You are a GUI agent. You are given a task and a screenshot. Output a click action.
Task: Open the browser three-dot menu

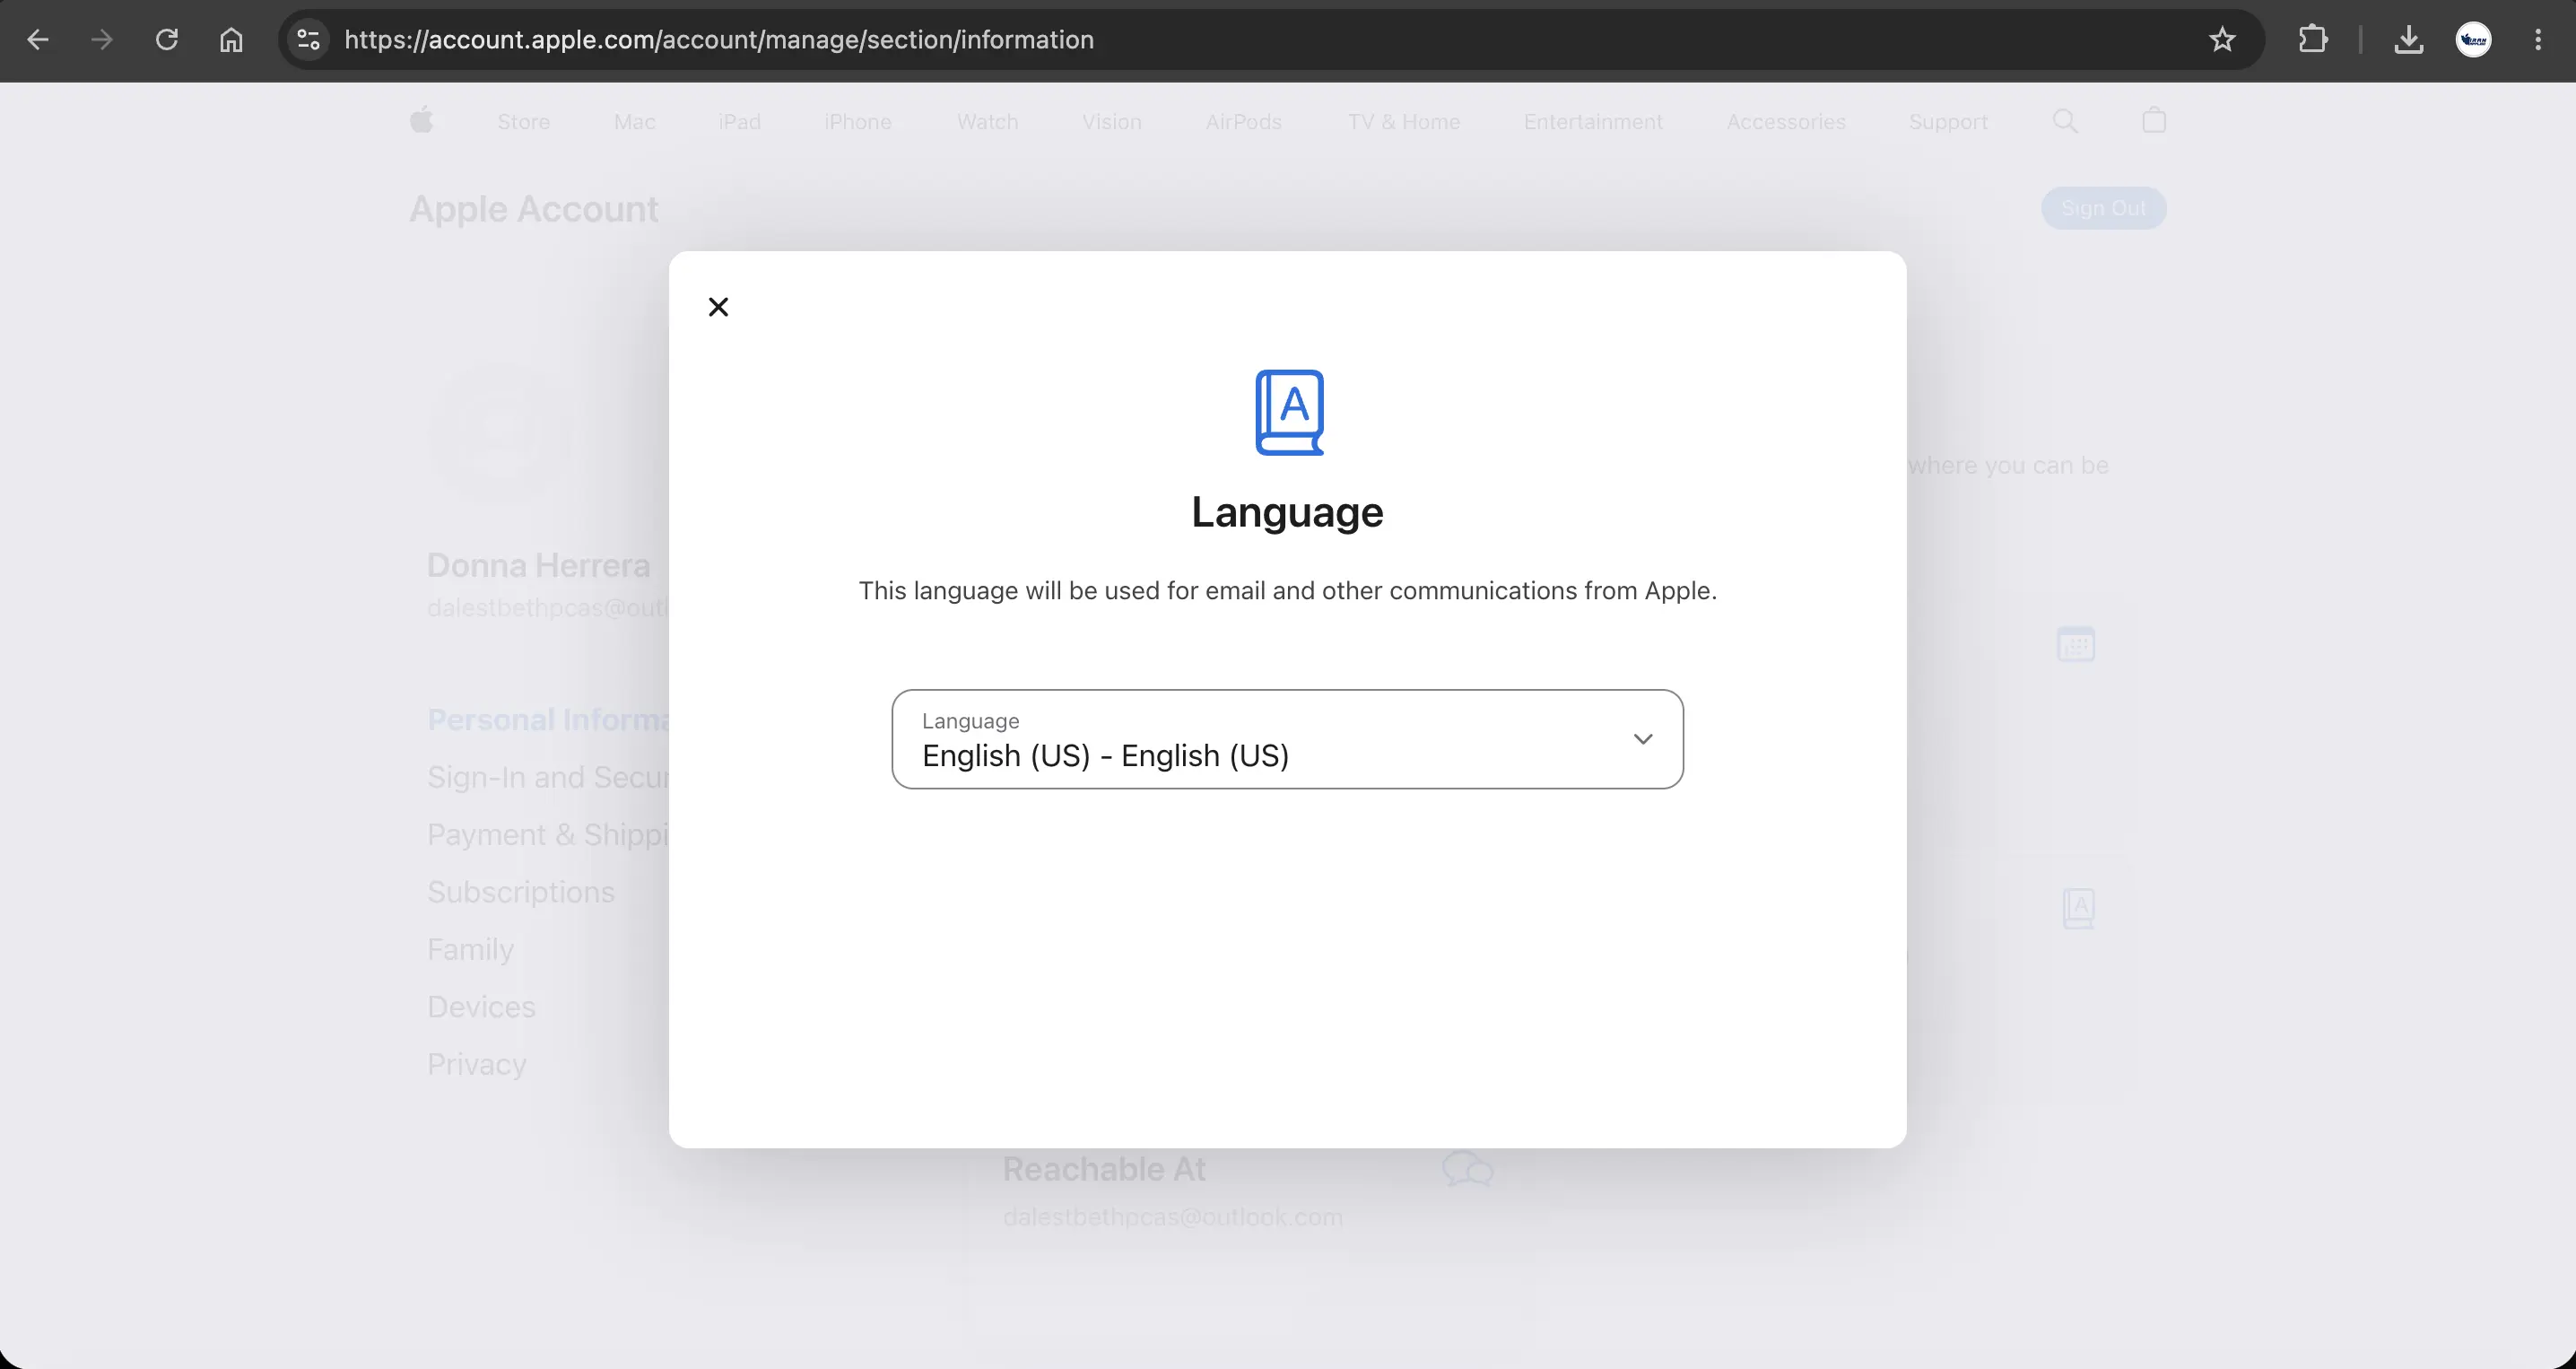[x=2538, y=40]
